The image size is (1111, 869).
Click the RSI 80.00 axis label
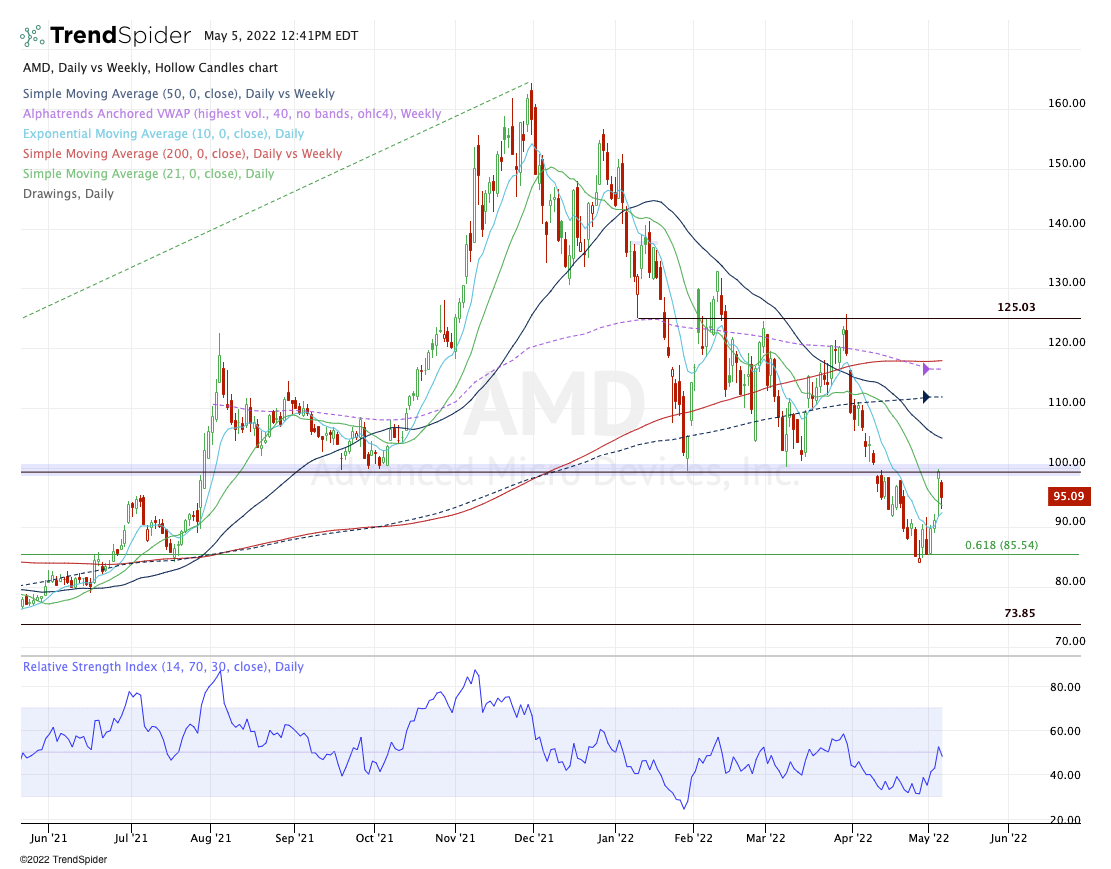click(1065, 687)
